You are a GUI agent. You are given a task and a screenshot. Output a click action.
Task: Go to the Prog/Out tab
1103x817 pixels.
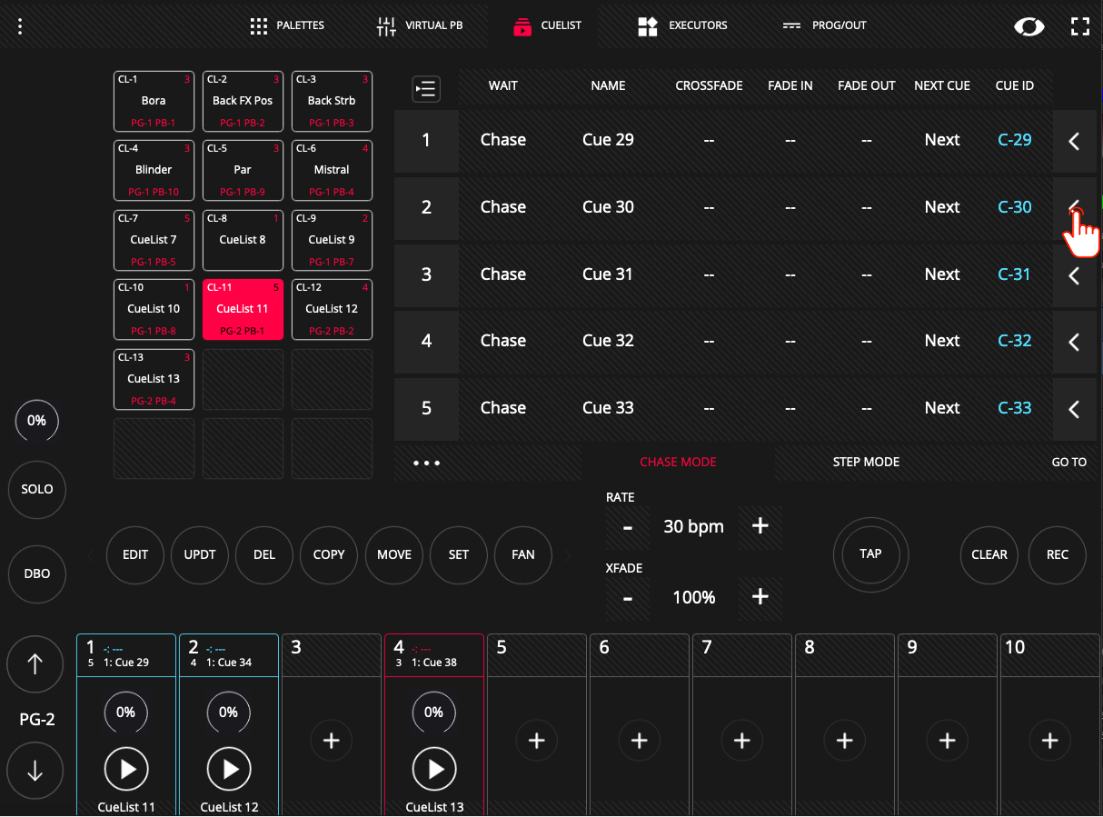point(824,26)
